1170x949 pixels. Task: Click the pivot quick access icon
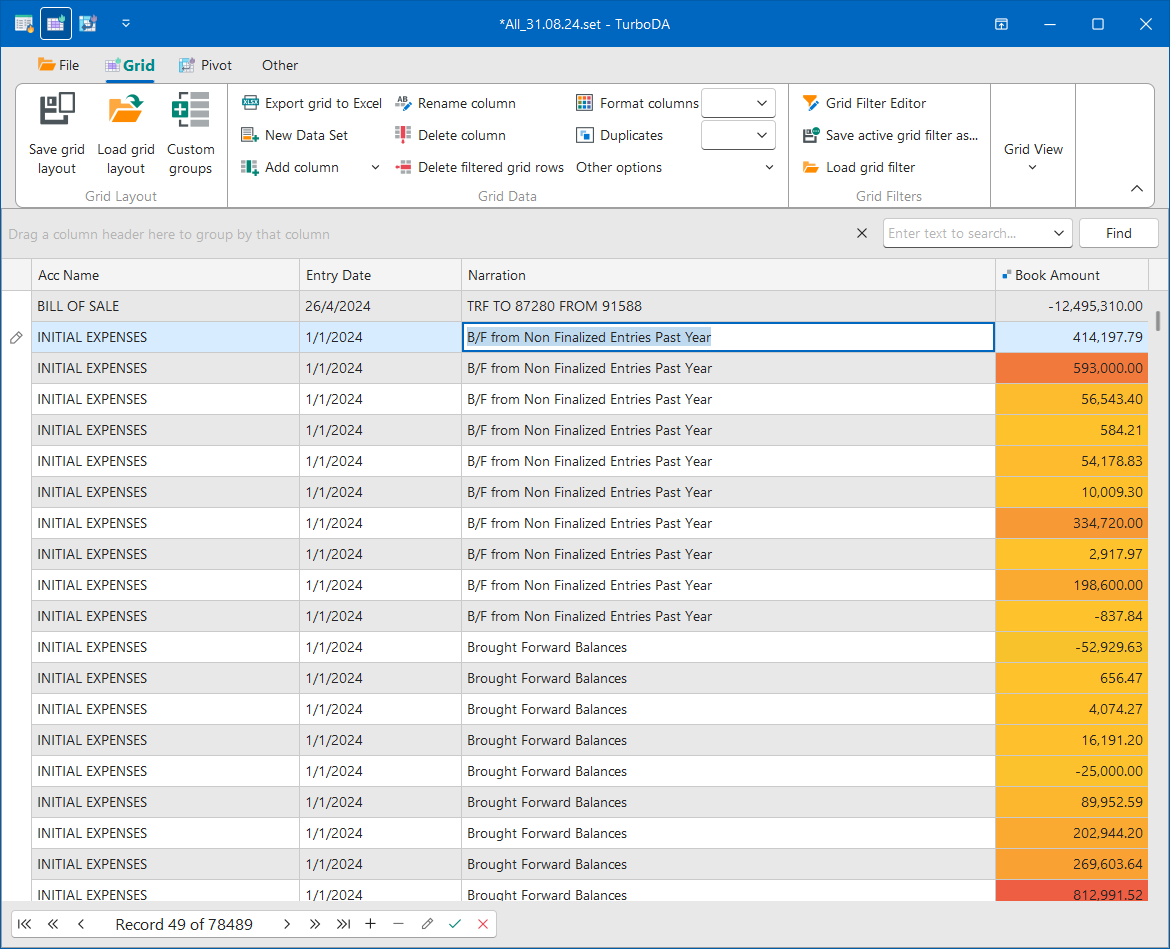click(88, 24)
